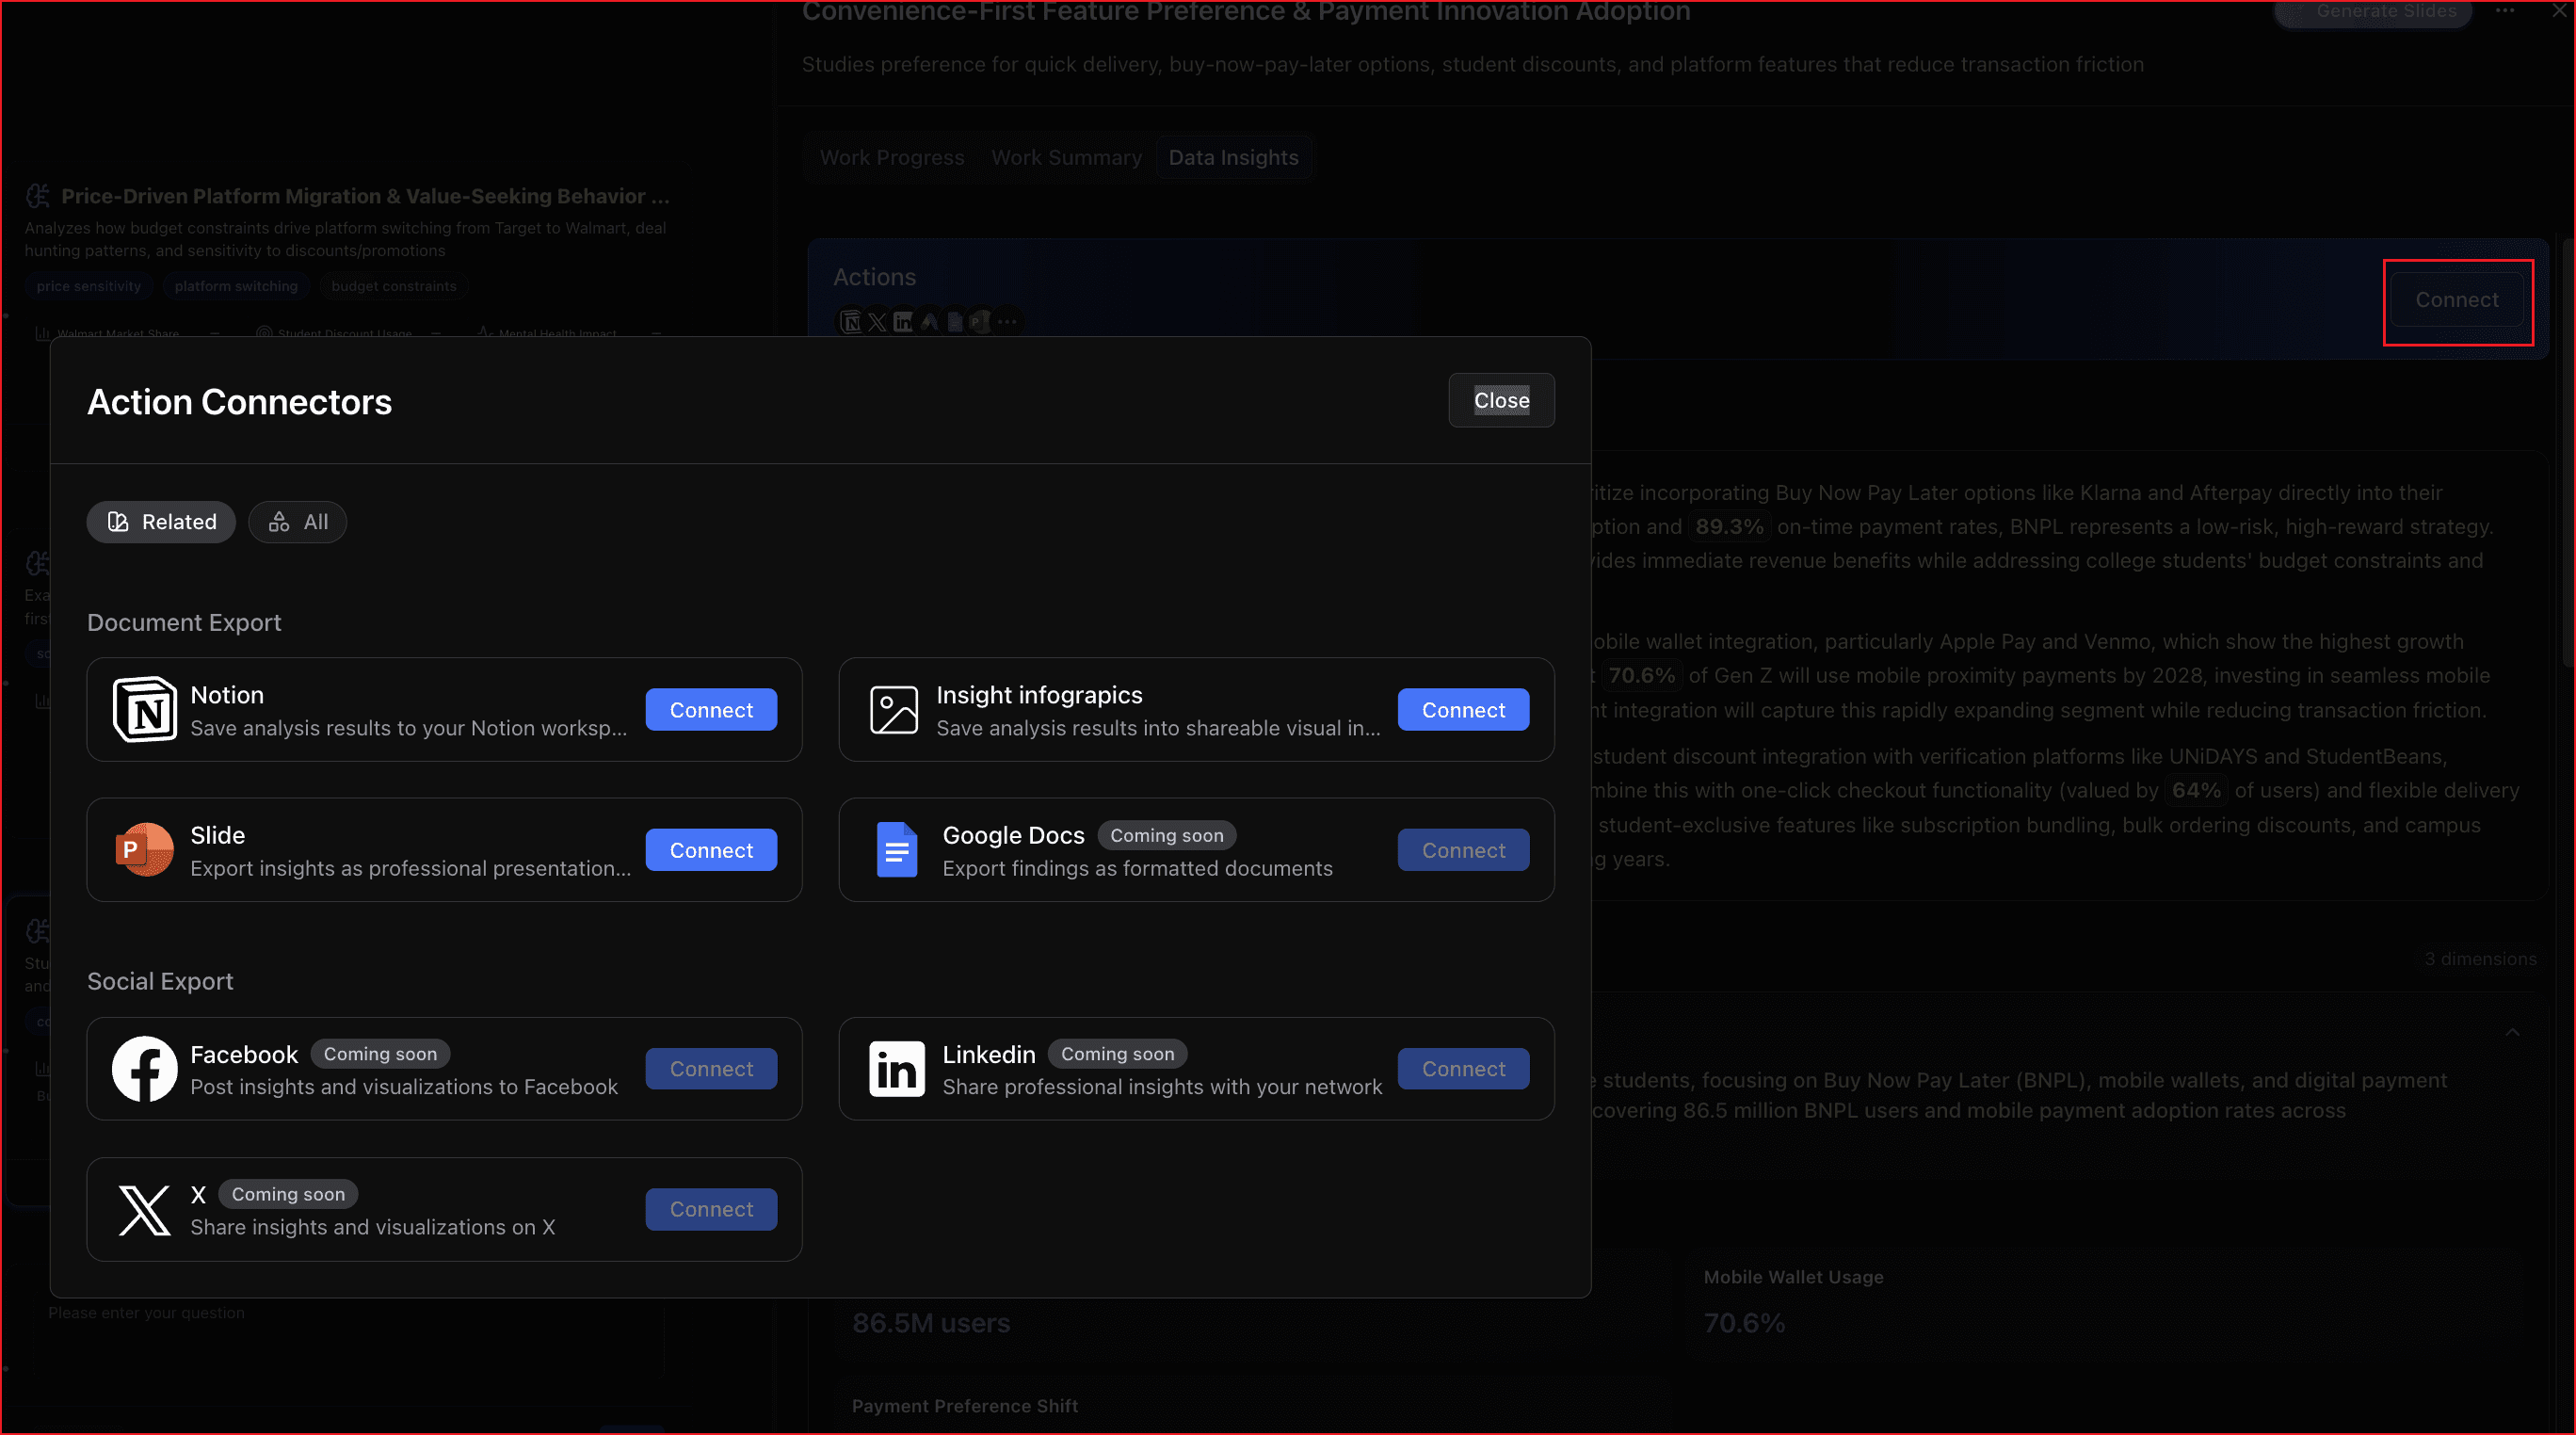Click the Notion logo under Document Export

[145, 709]
